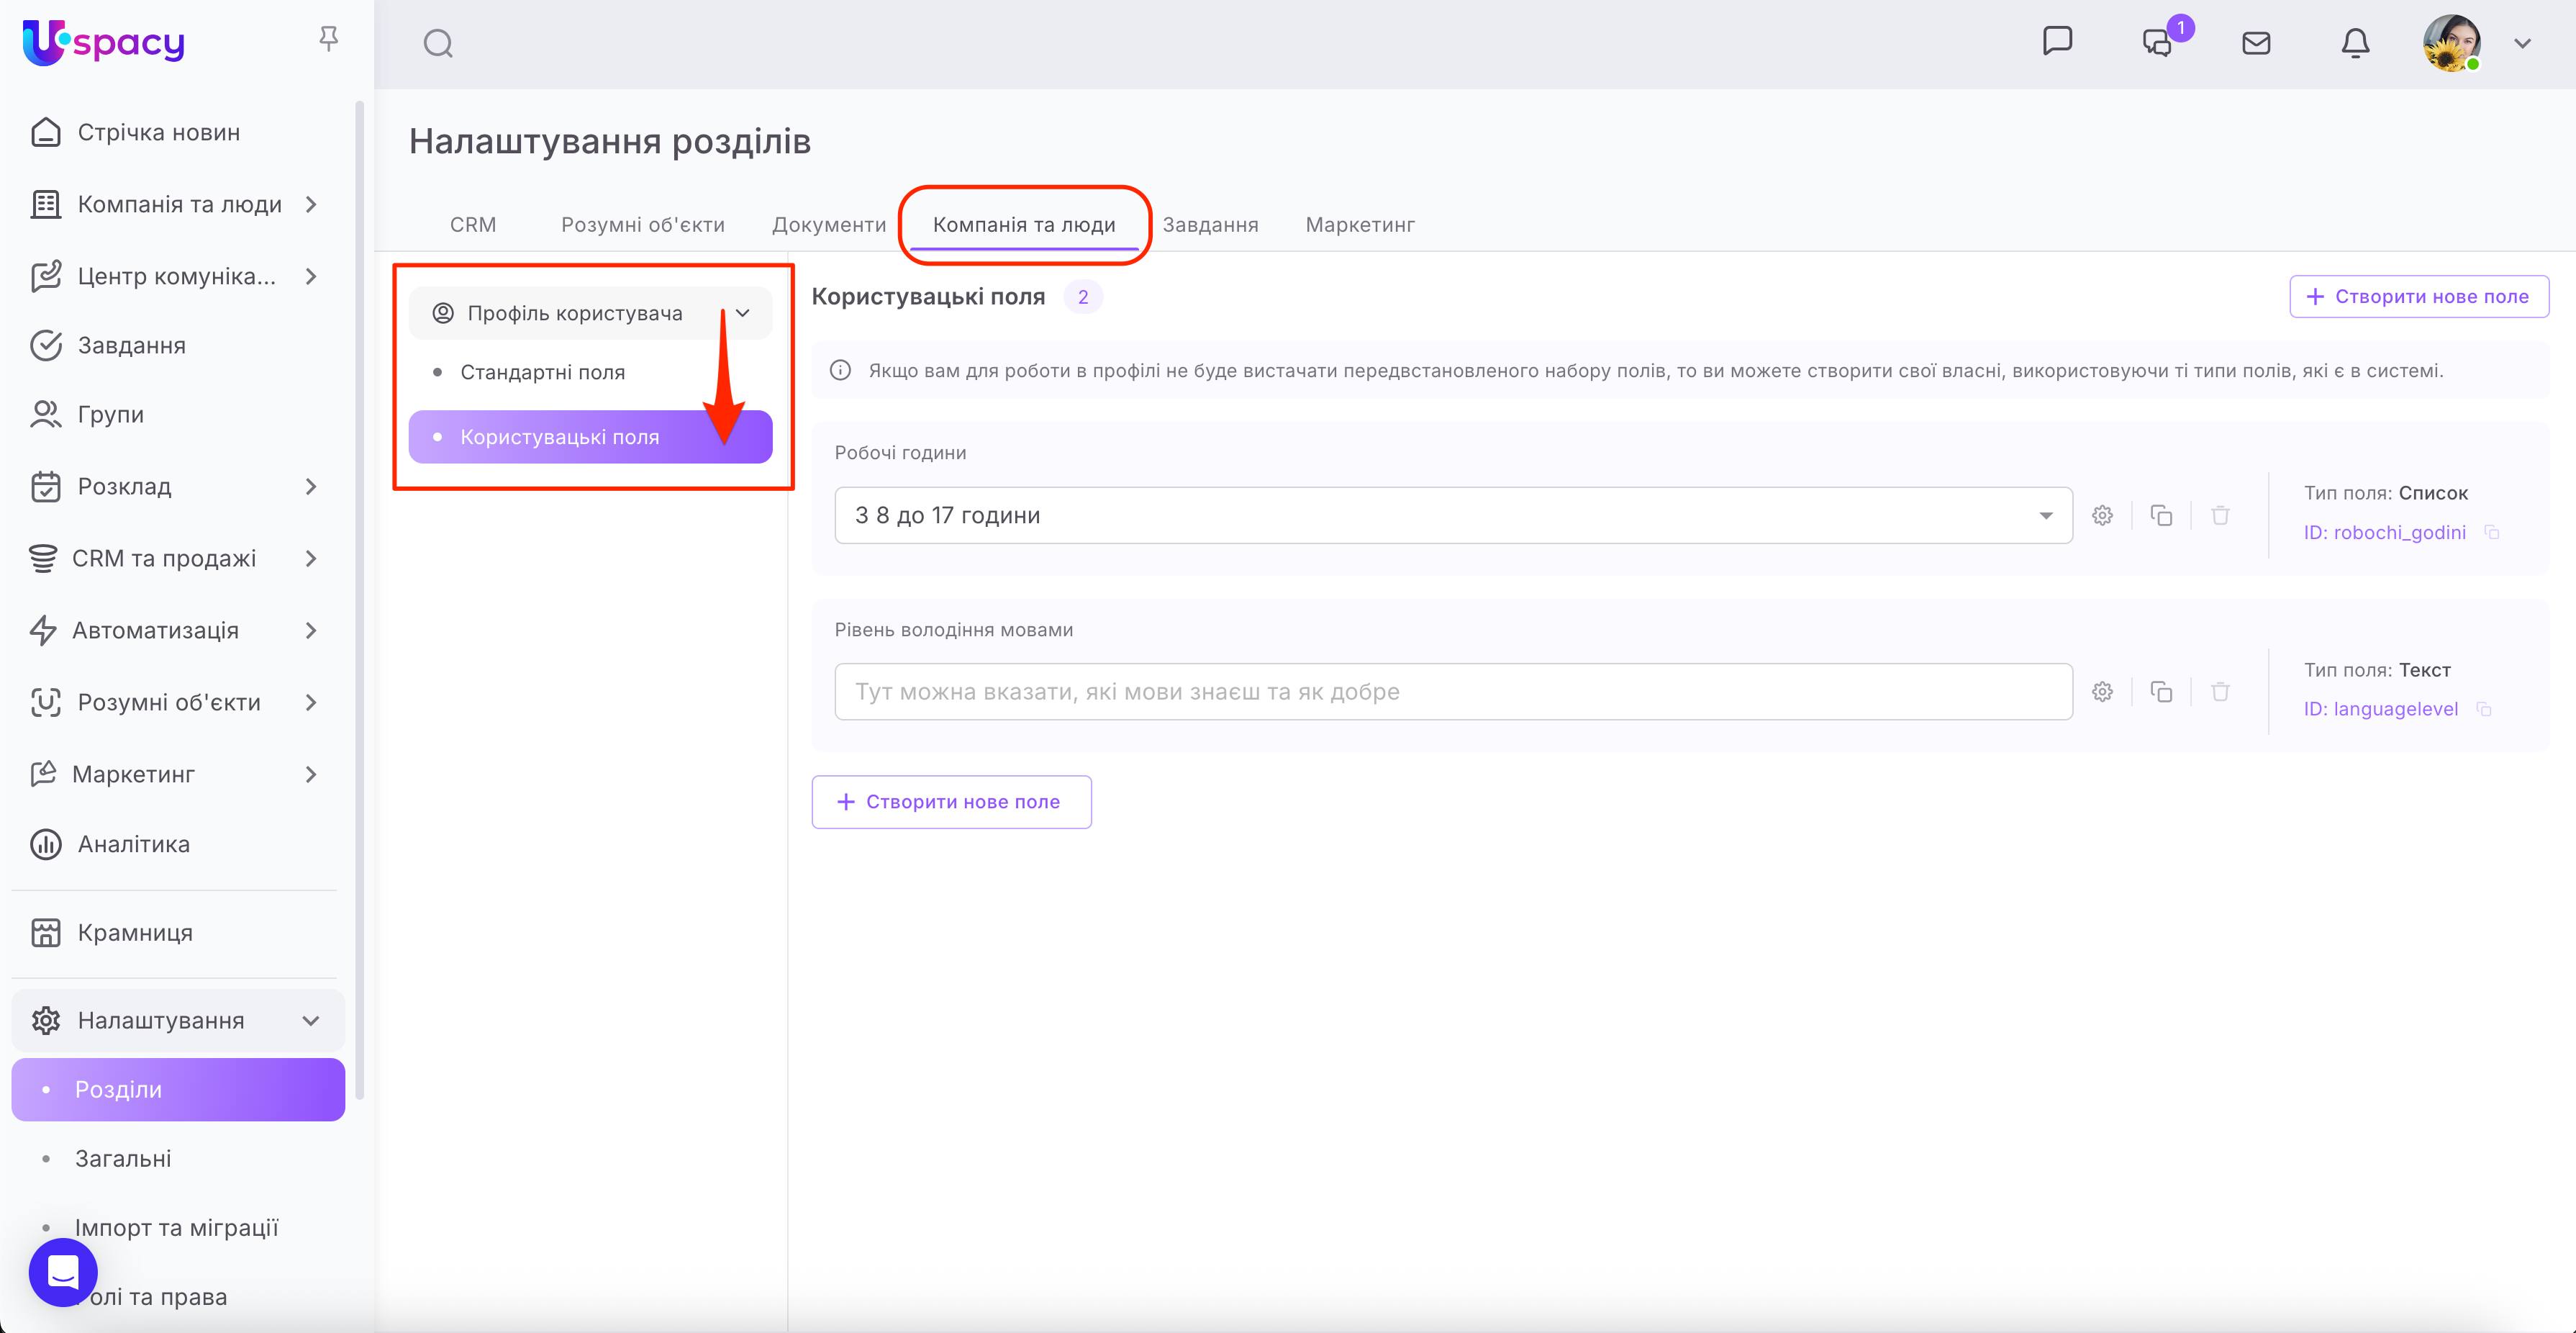2576x1333 pixels.
Task: Switch to the Маркетинг tab
Action: tap(1359, 225)
